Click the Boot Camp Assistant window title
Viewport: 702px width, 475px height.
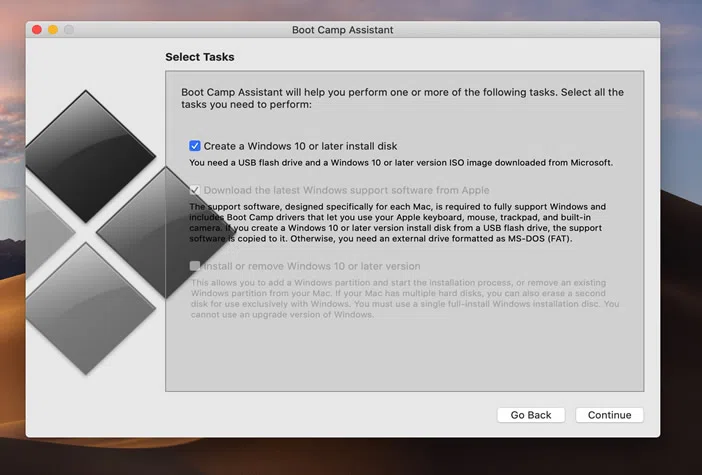tap(342, 30)
